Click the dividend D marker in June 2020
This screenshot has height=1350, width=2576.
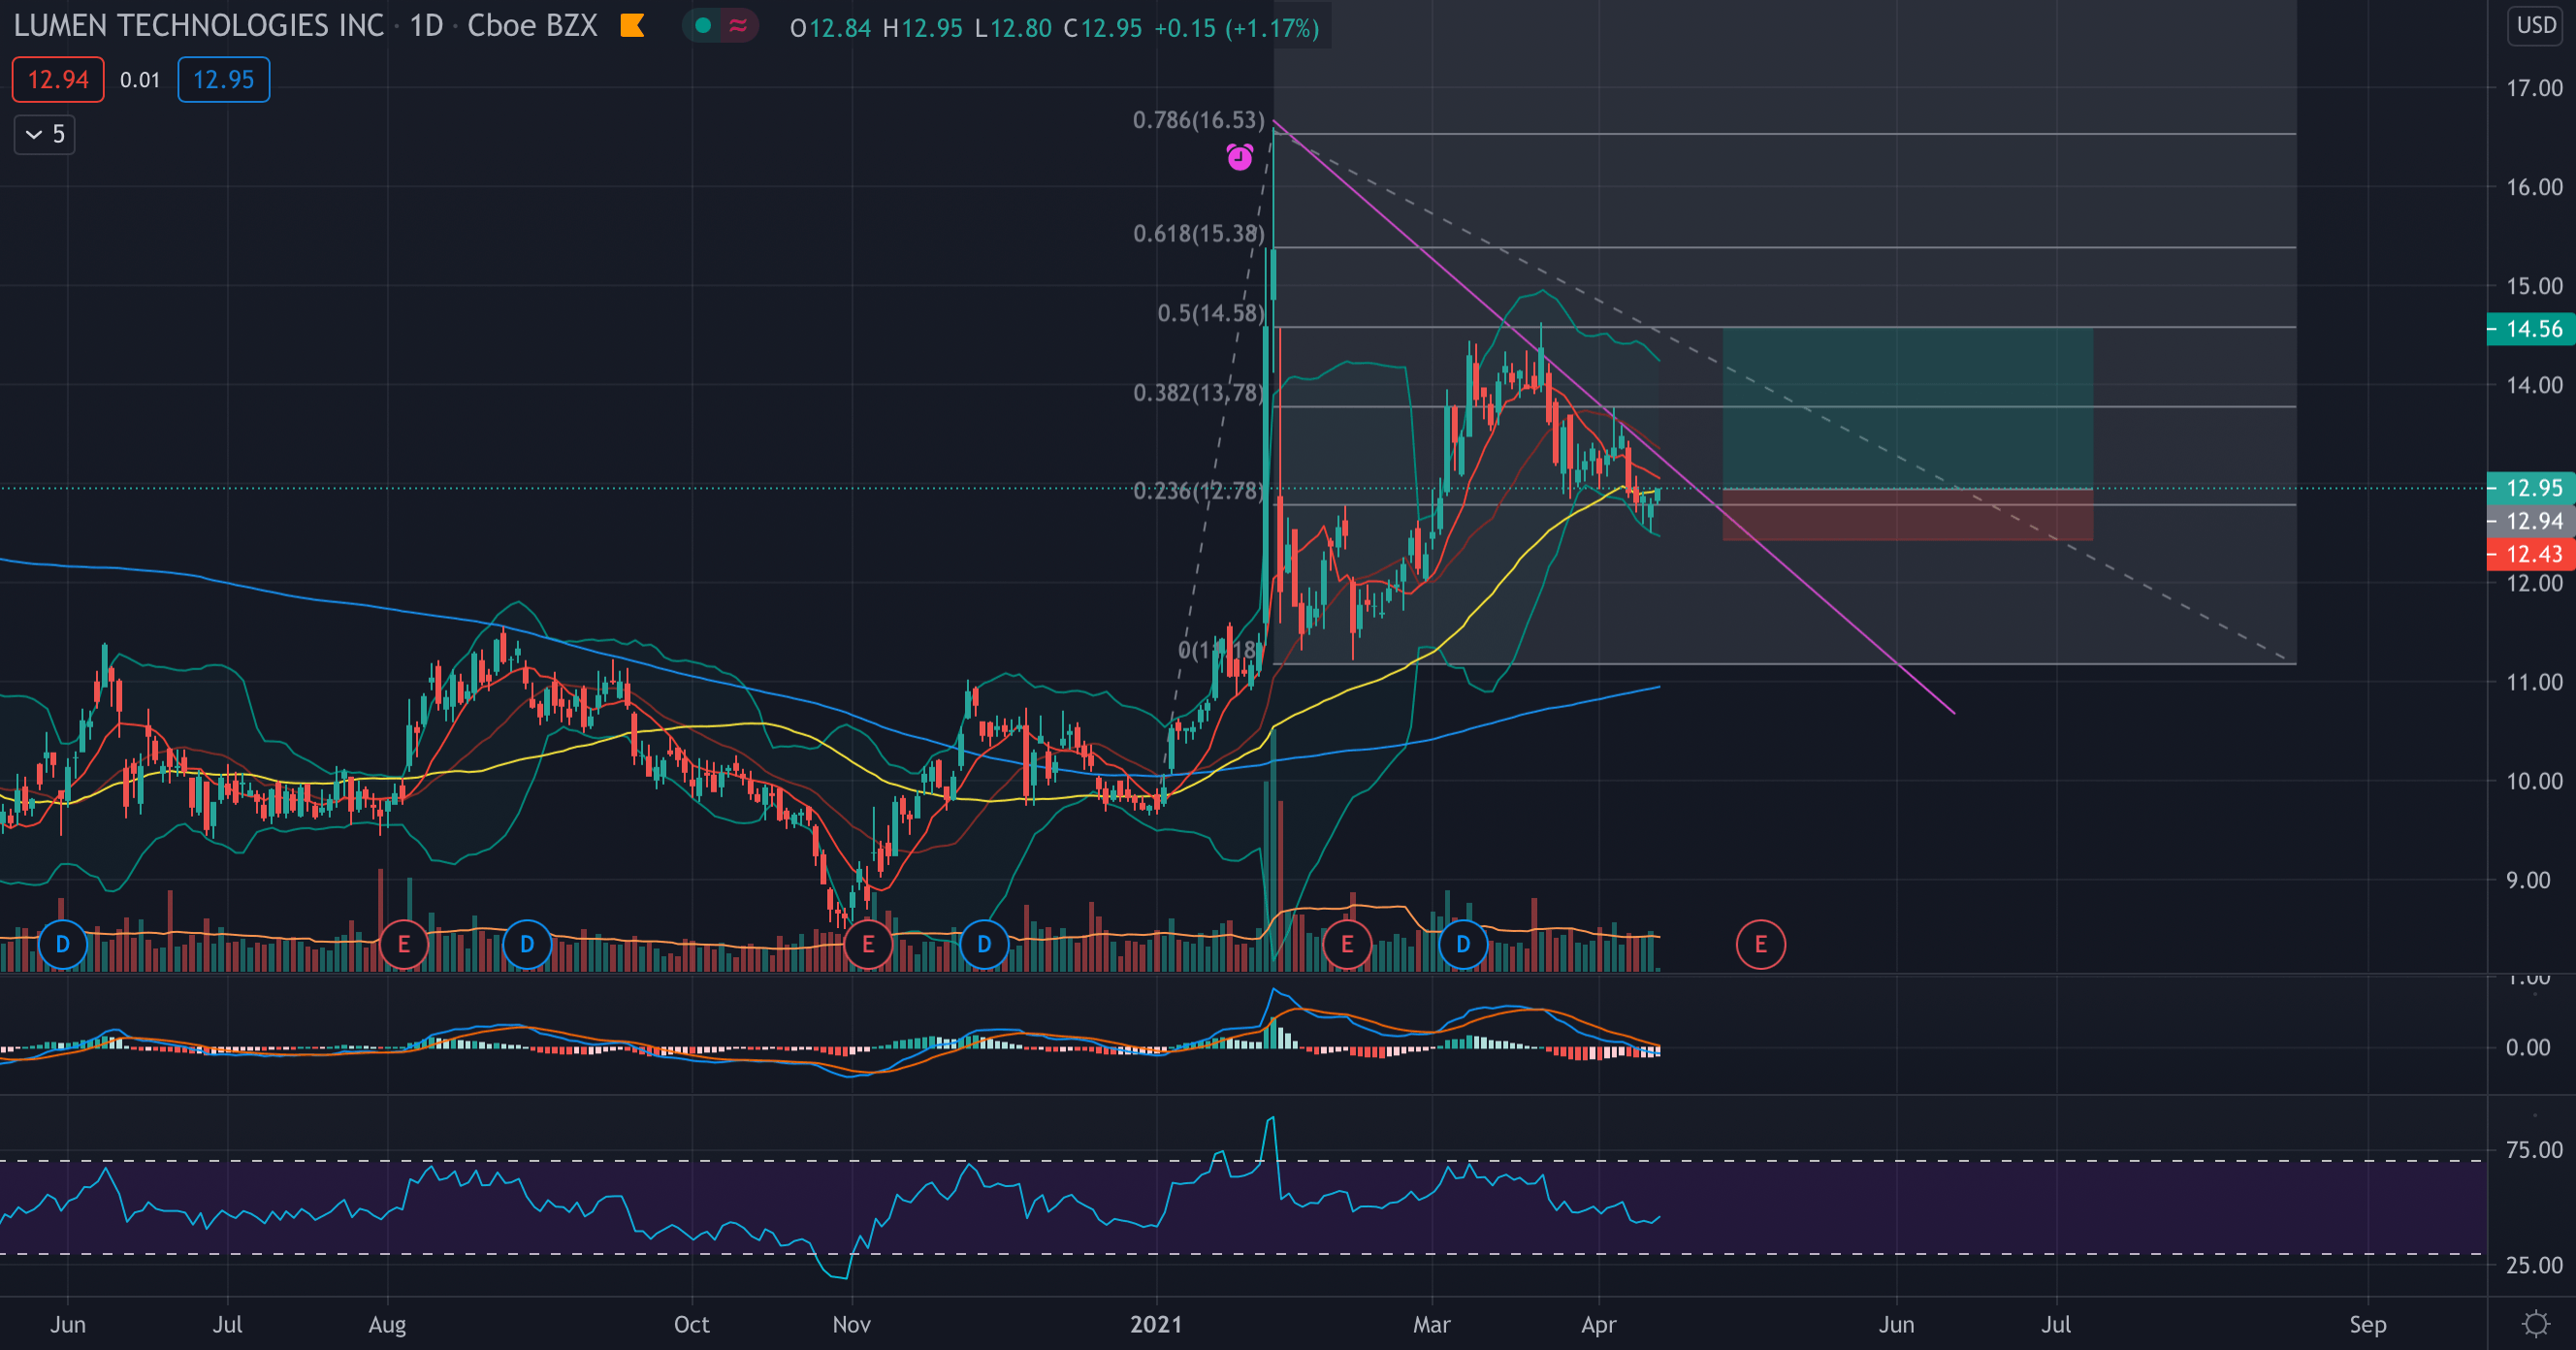point(63,944)
